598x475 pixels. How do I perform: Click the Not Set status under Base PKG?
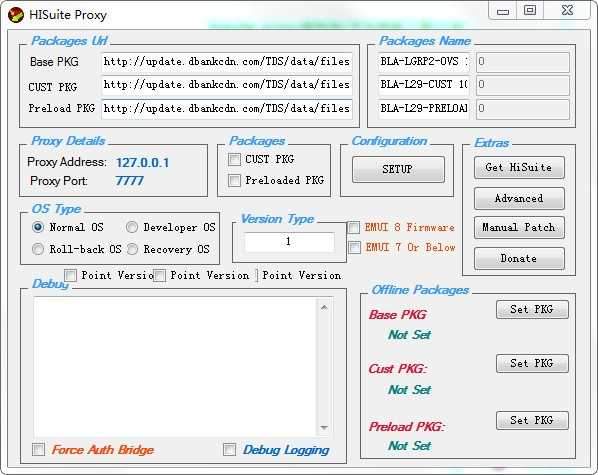[x=409, y=335]
